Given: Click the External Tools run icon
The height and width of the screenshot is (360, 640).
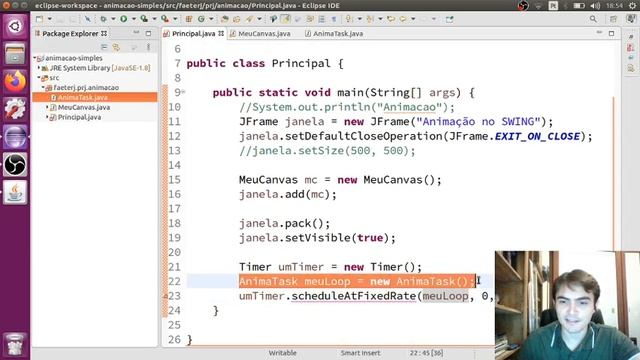Looking at the screenshot, I should pyautogui.click(x=164, y=19).
